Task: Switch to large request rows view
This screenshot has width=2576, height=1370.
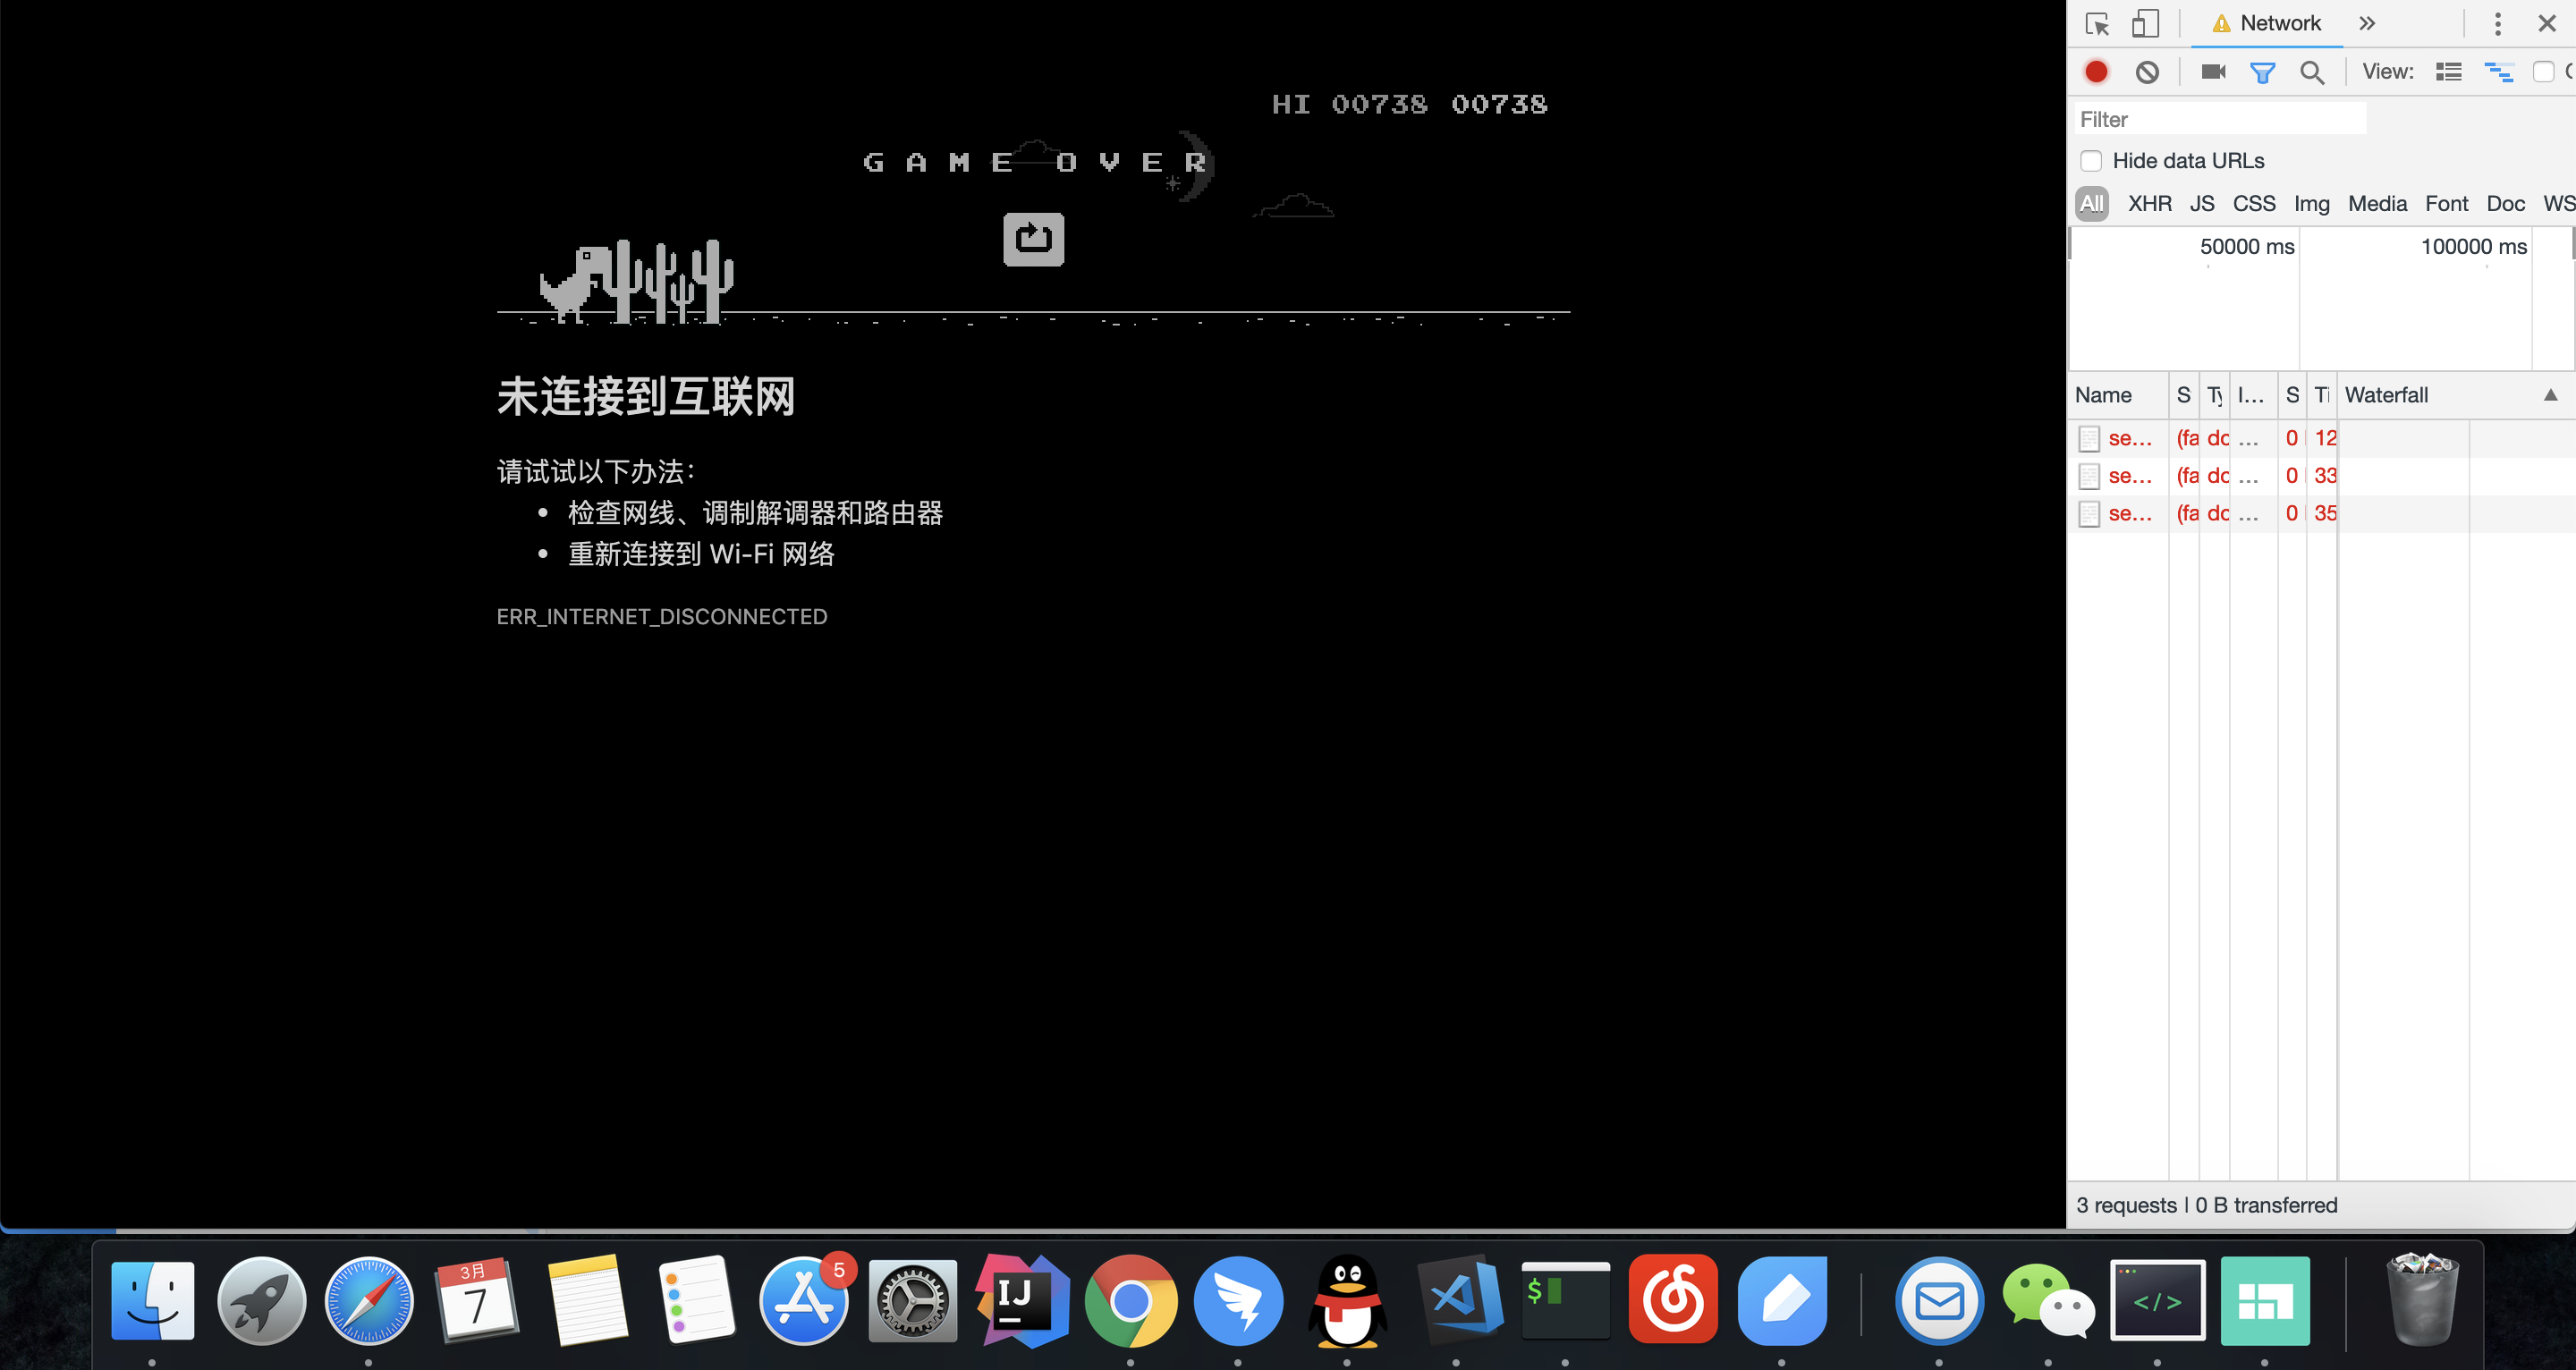Action: click(x=2448, y=72)
